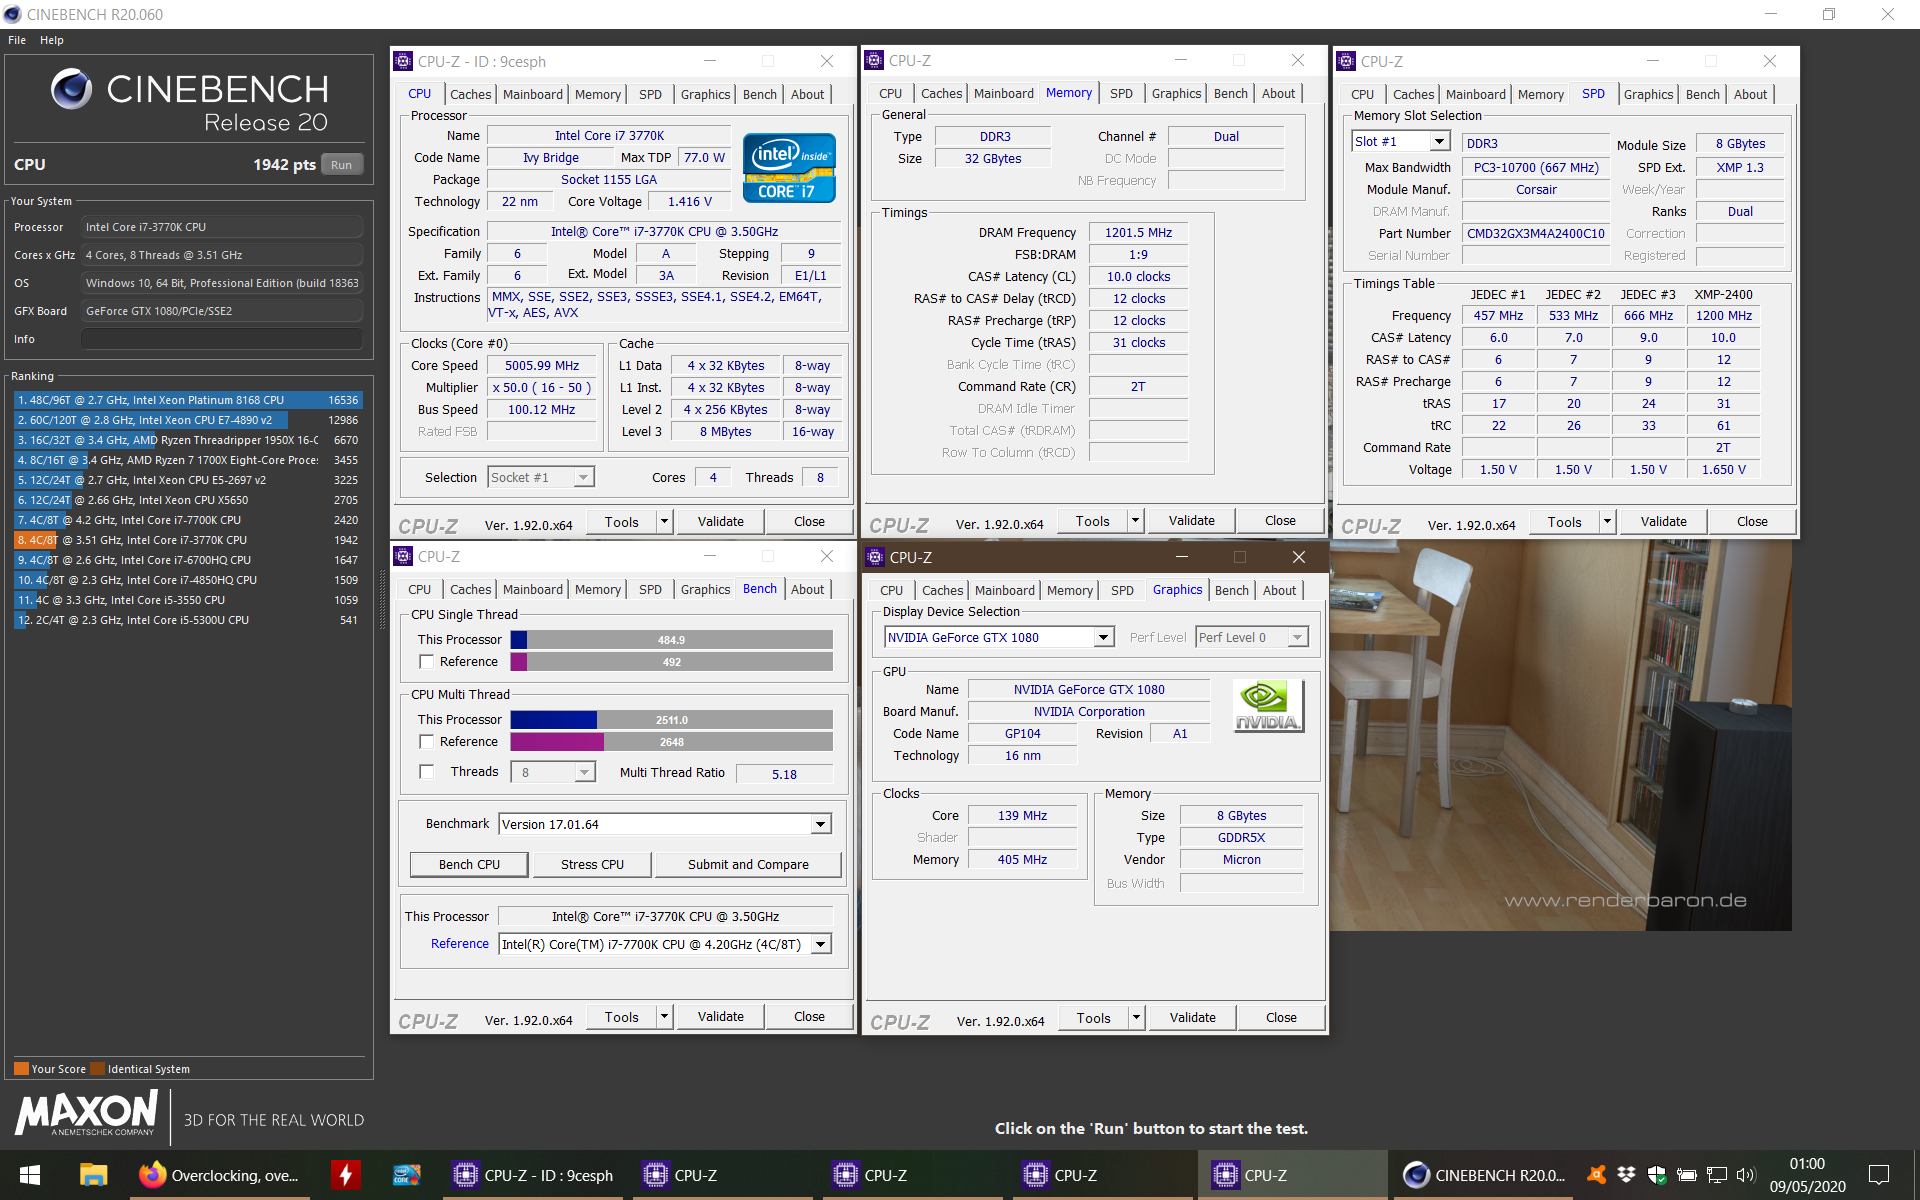
Task: Click Close in the SPD window
Action: click(x=1752, y=521)
